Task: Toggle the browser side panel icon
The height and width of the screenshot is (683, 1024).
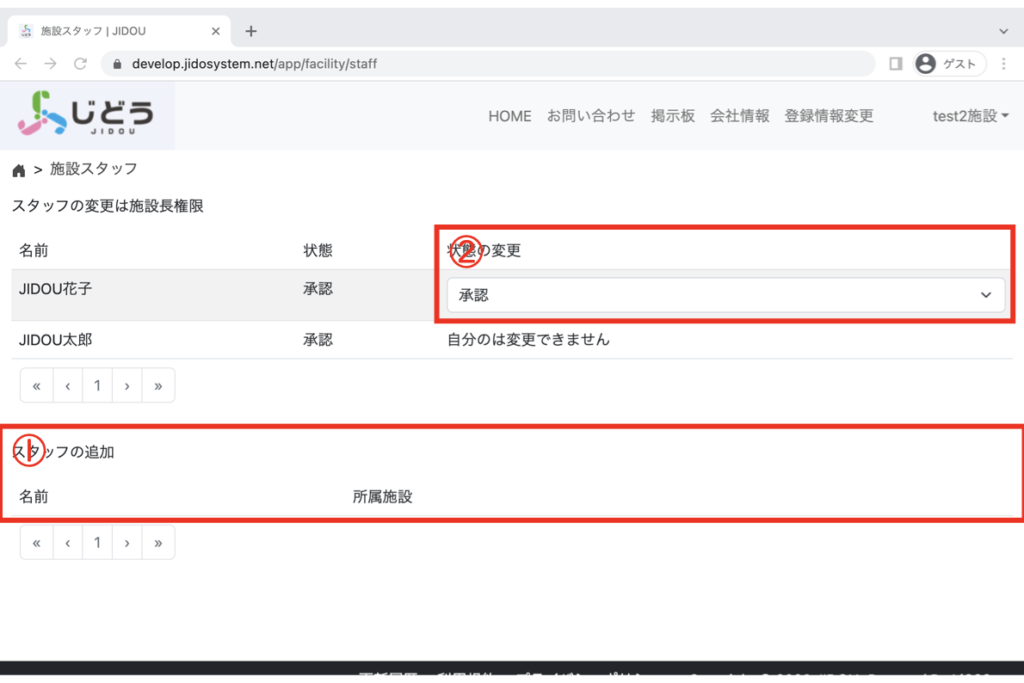Action: [895, 63]
